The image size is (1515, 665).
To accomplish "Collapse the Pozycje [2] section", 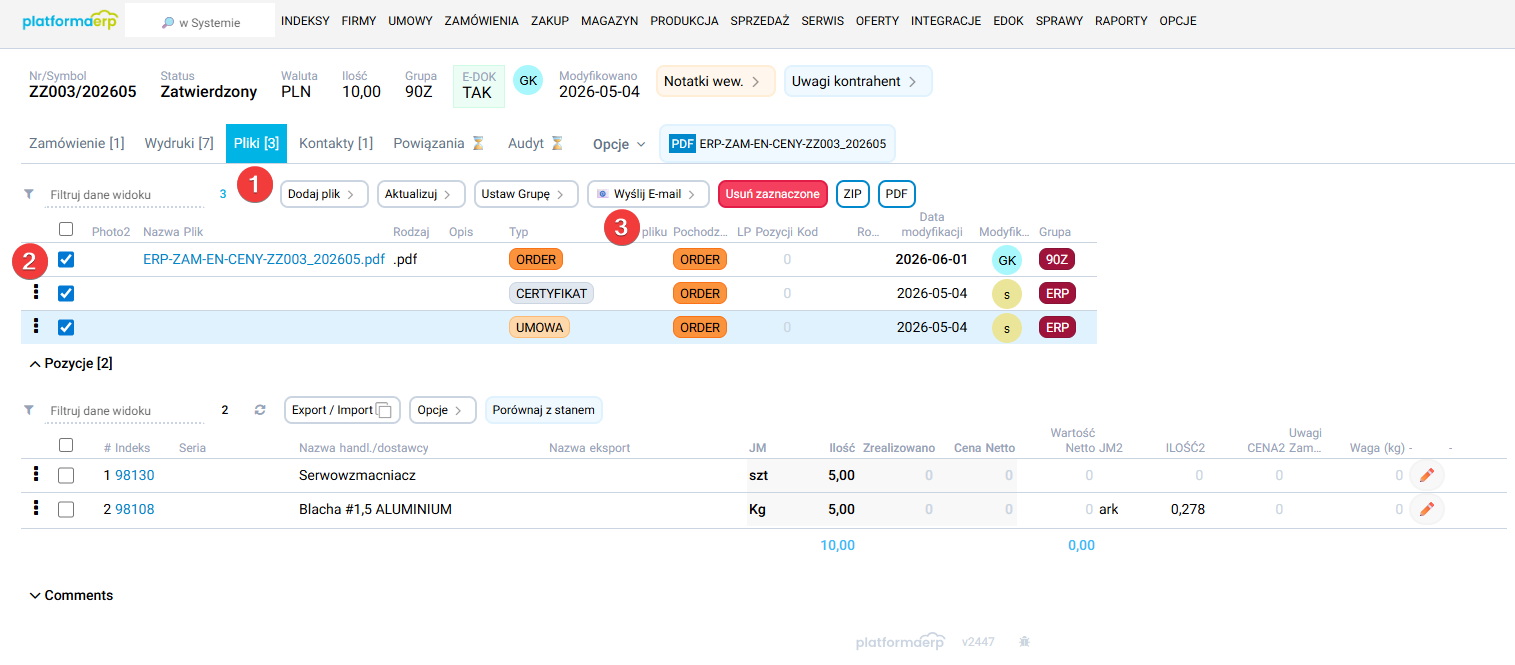I will [x=71, y=363].
